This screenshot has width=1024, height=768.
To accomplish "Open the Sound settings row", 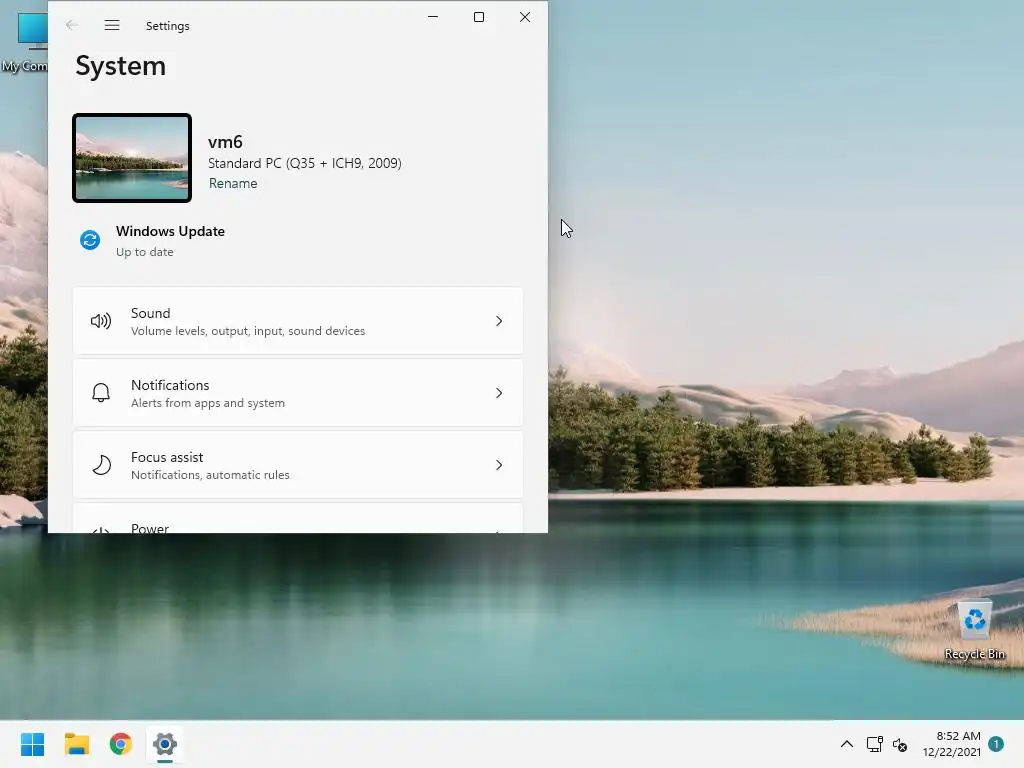I will pos(298,321).
